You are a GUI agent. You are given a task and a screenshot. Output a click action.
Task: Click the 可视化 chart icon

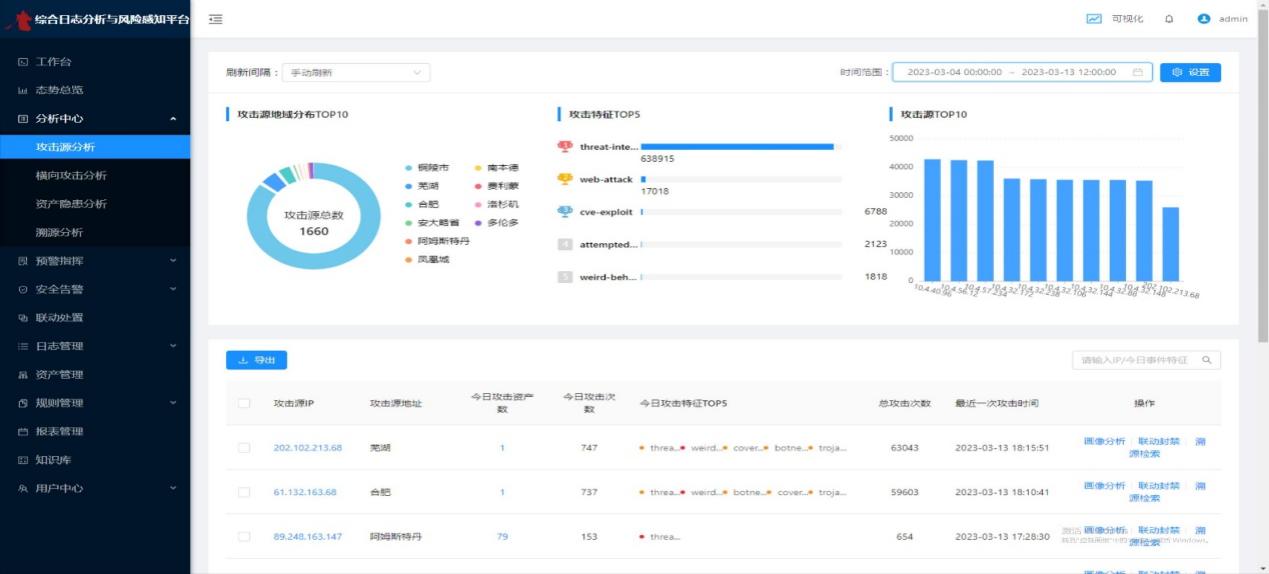(x=1094, y=19)
